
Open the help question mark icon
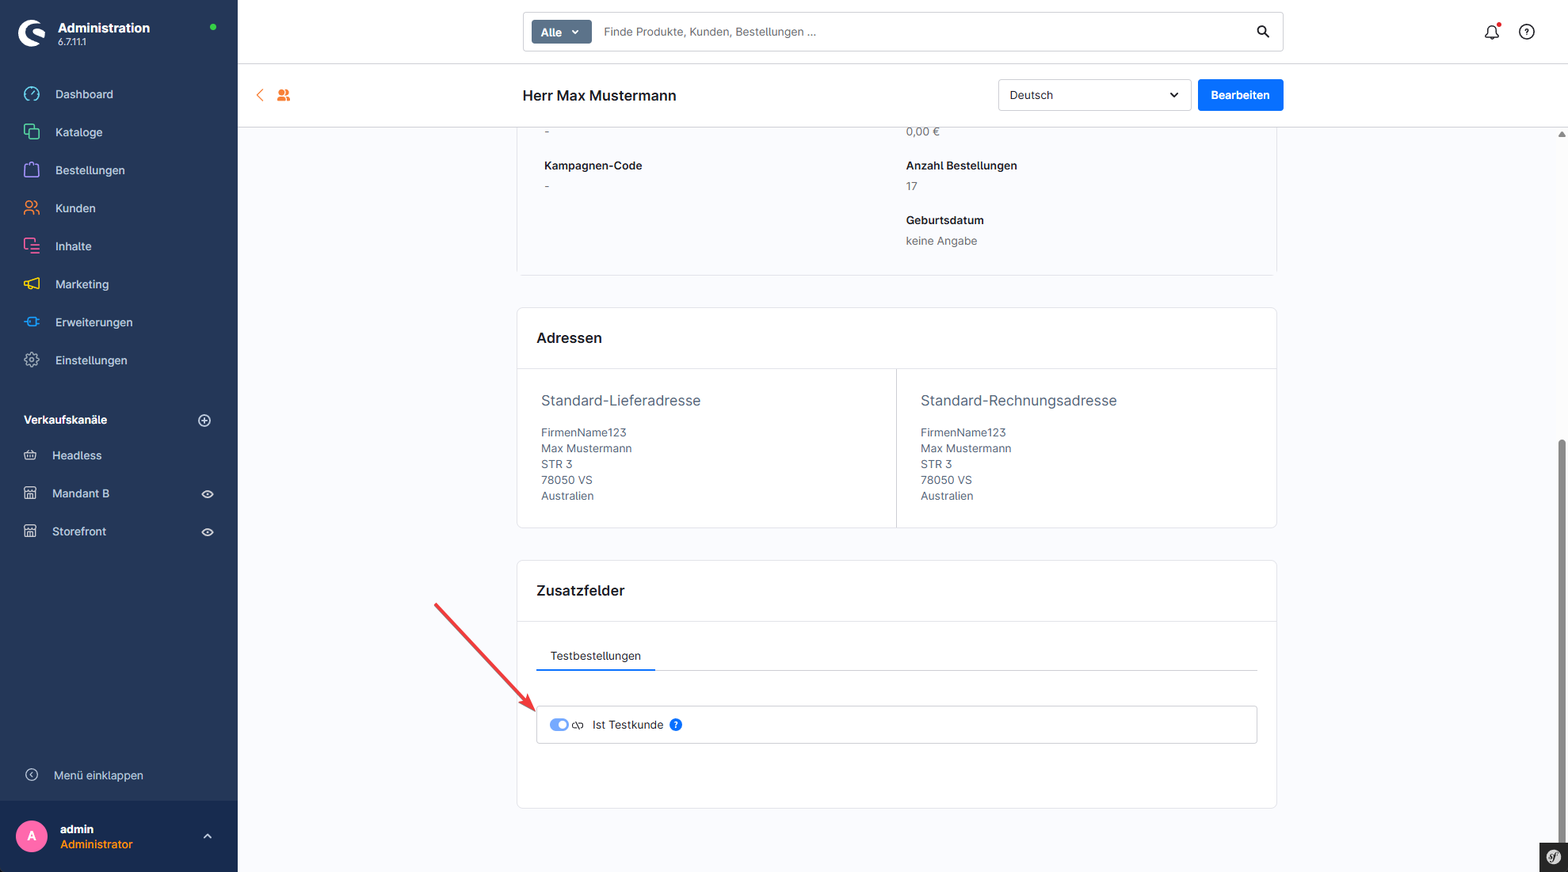(x=1527, y=32)
